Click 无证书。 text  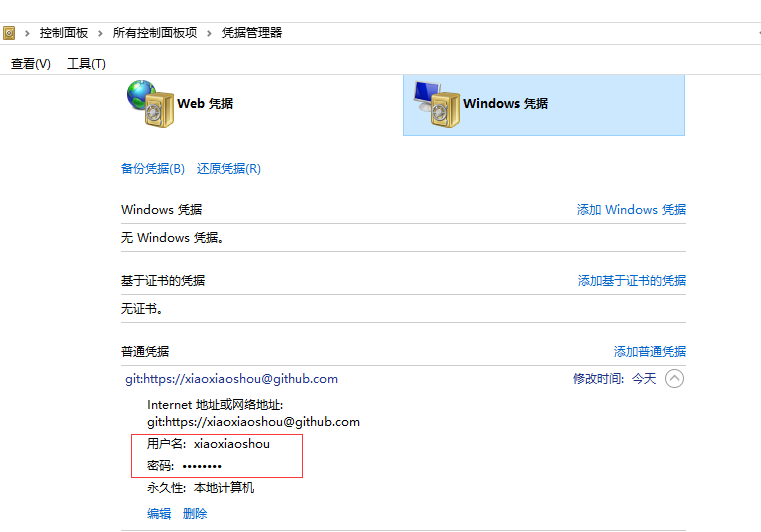142,309
